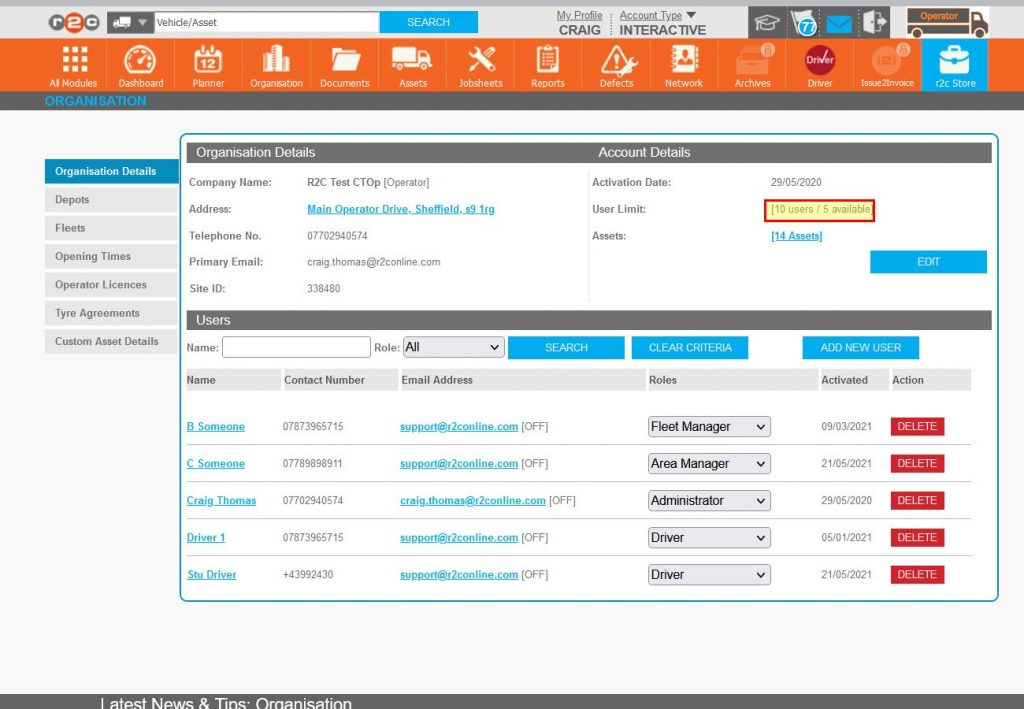Viewport: 1024px width, 709px height.
Task: Click the ADD NEW USER button
Action: pos(860,347)
